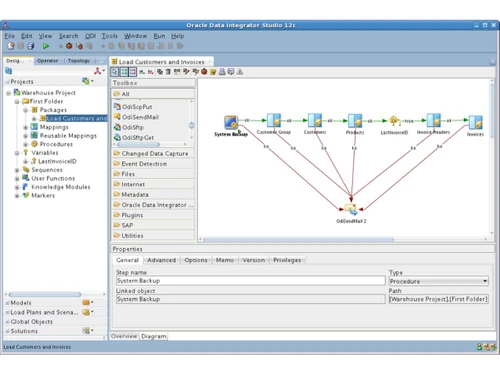Select the pointer selection tool in diagram toolbar
500x375 pixels.
(115, 72)
